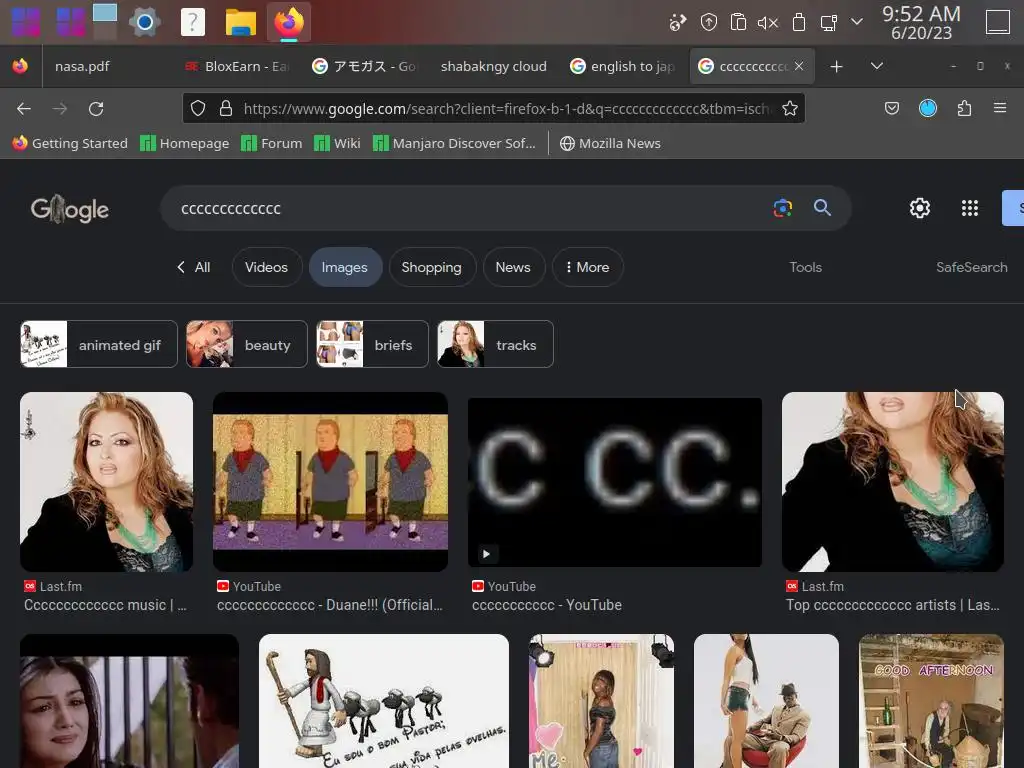The image size is (1024, 768).
Task: Open the CC CC YouTube video thumbnail
Action: [615, 482]
